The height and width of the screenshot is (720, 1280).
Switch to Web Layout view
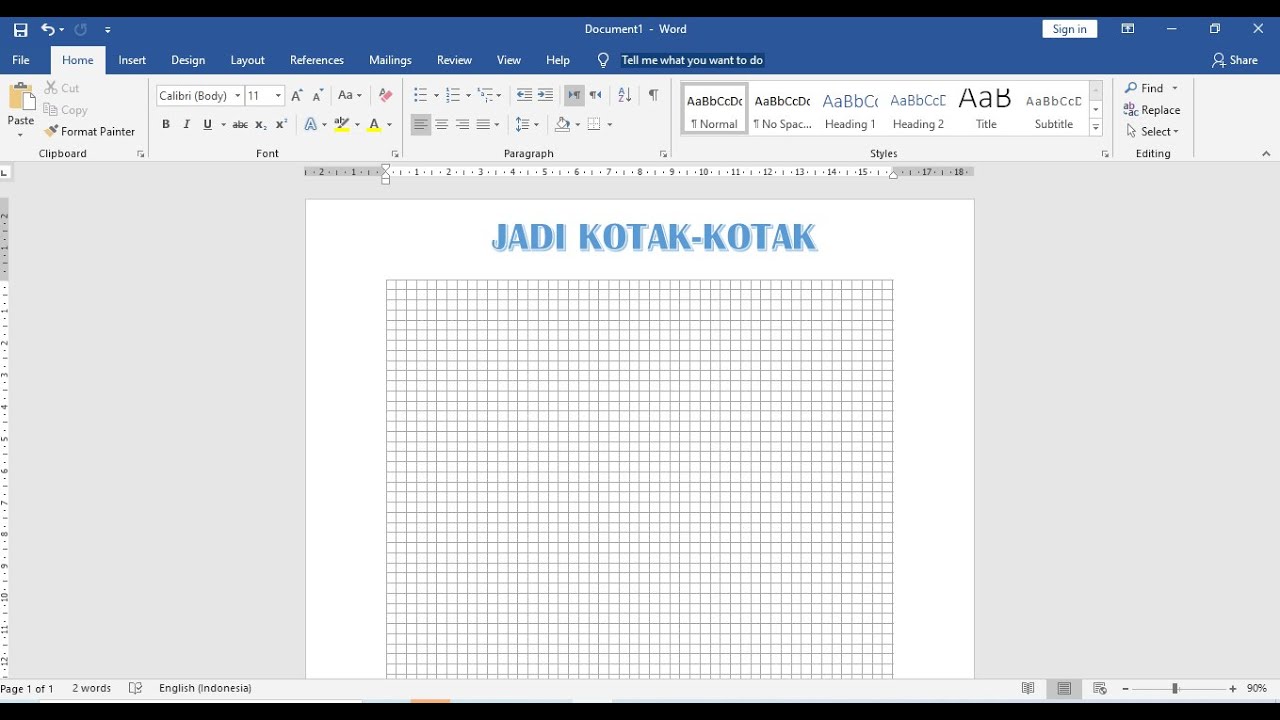[1100, 688]
